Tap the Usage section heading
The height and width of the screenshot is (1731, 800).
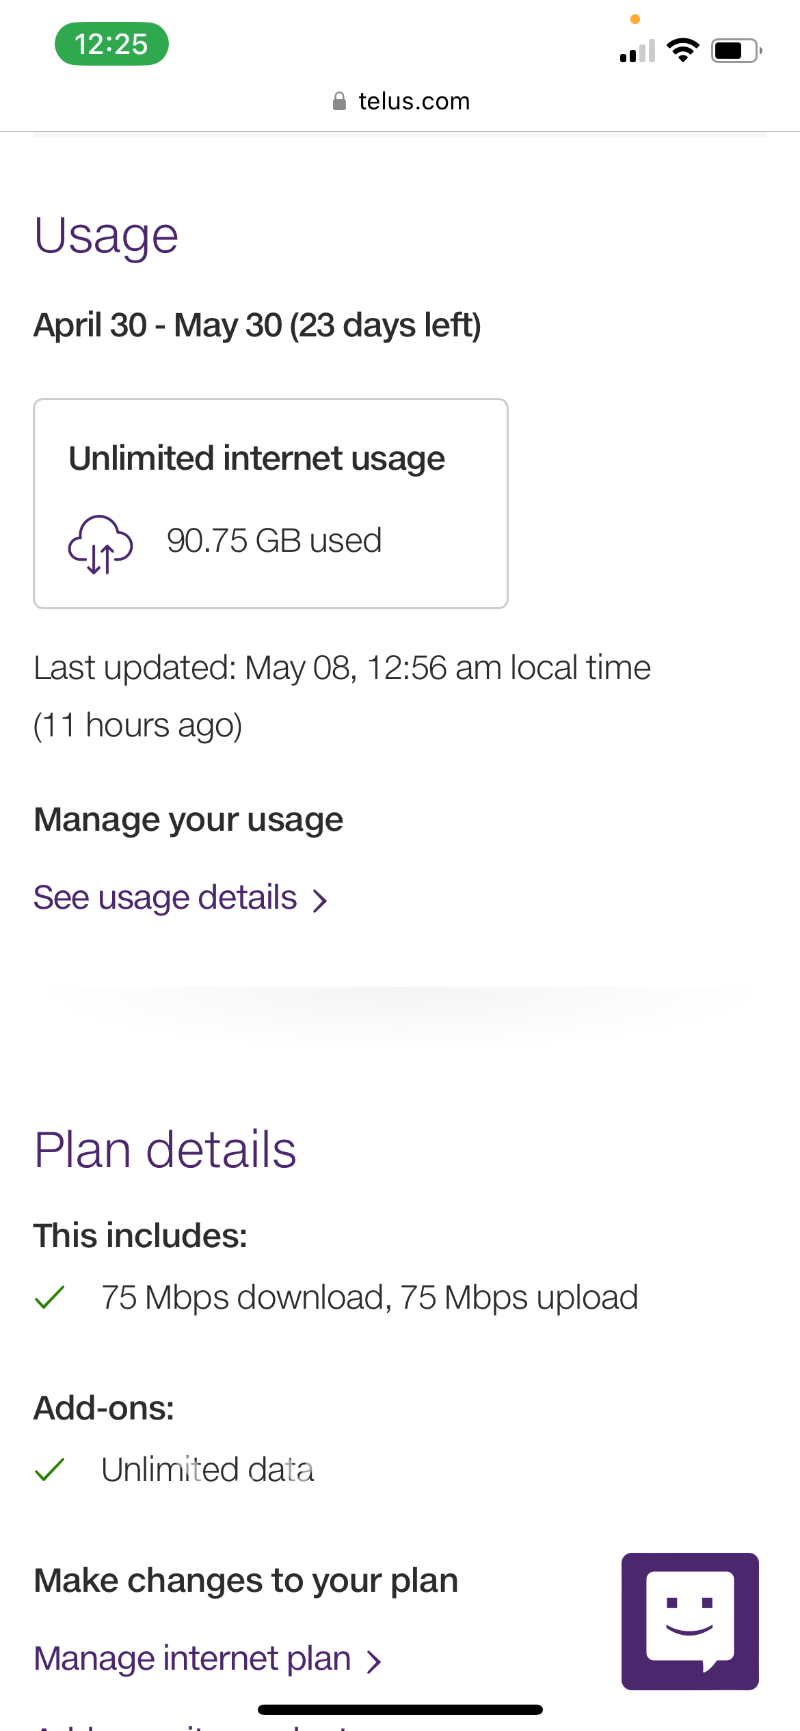pyautogui.click(x=106, y=237)
